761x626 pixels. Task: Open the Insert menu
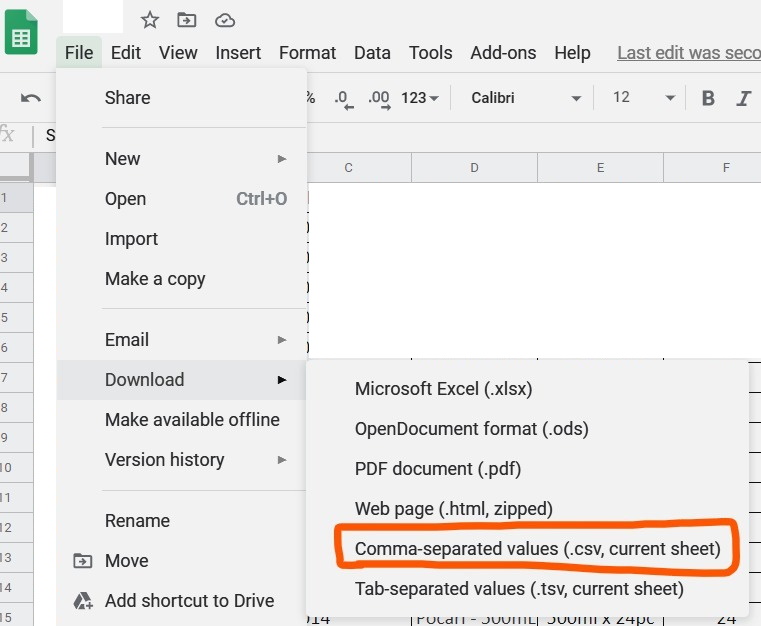pos(238,52)
